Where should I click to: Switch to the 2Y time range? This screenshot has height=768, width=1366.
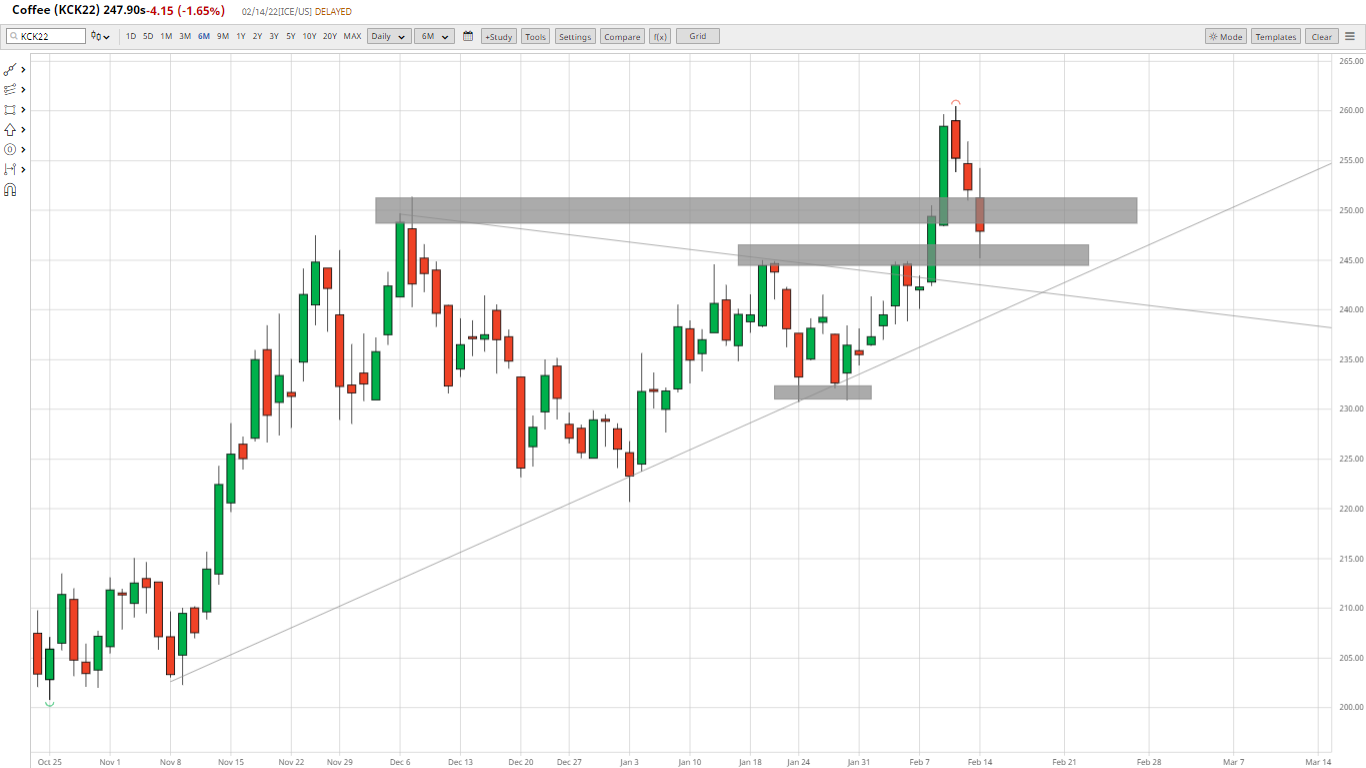click(x=257, y=36)
